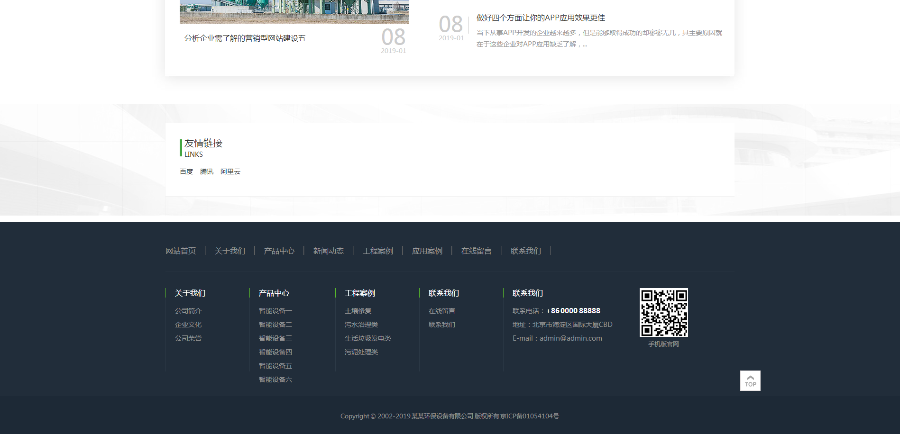The height and width of the screenshot is (434, 900).
Task: Open the 百度 friendly link
Action: pos(186,172)
